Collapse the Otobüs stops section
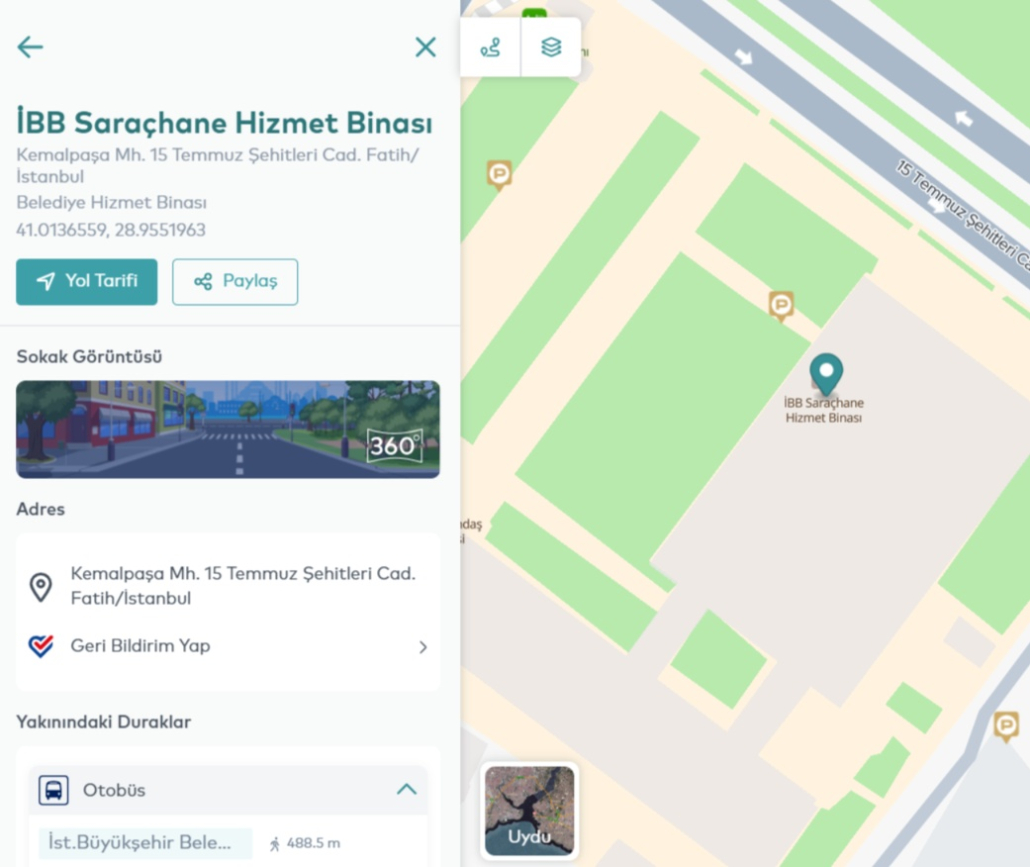The width and height of the screenshot is (1030, 867). tap(407, 789)
